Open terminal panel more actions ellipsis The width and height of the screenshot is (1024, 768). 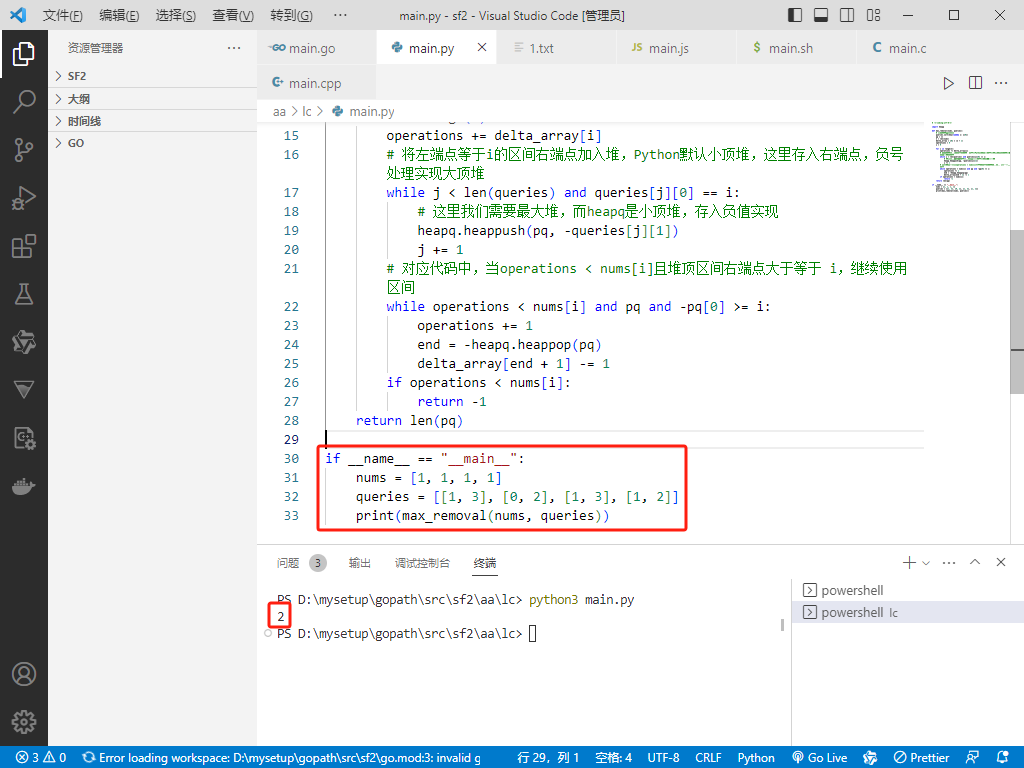coord(949,562)
